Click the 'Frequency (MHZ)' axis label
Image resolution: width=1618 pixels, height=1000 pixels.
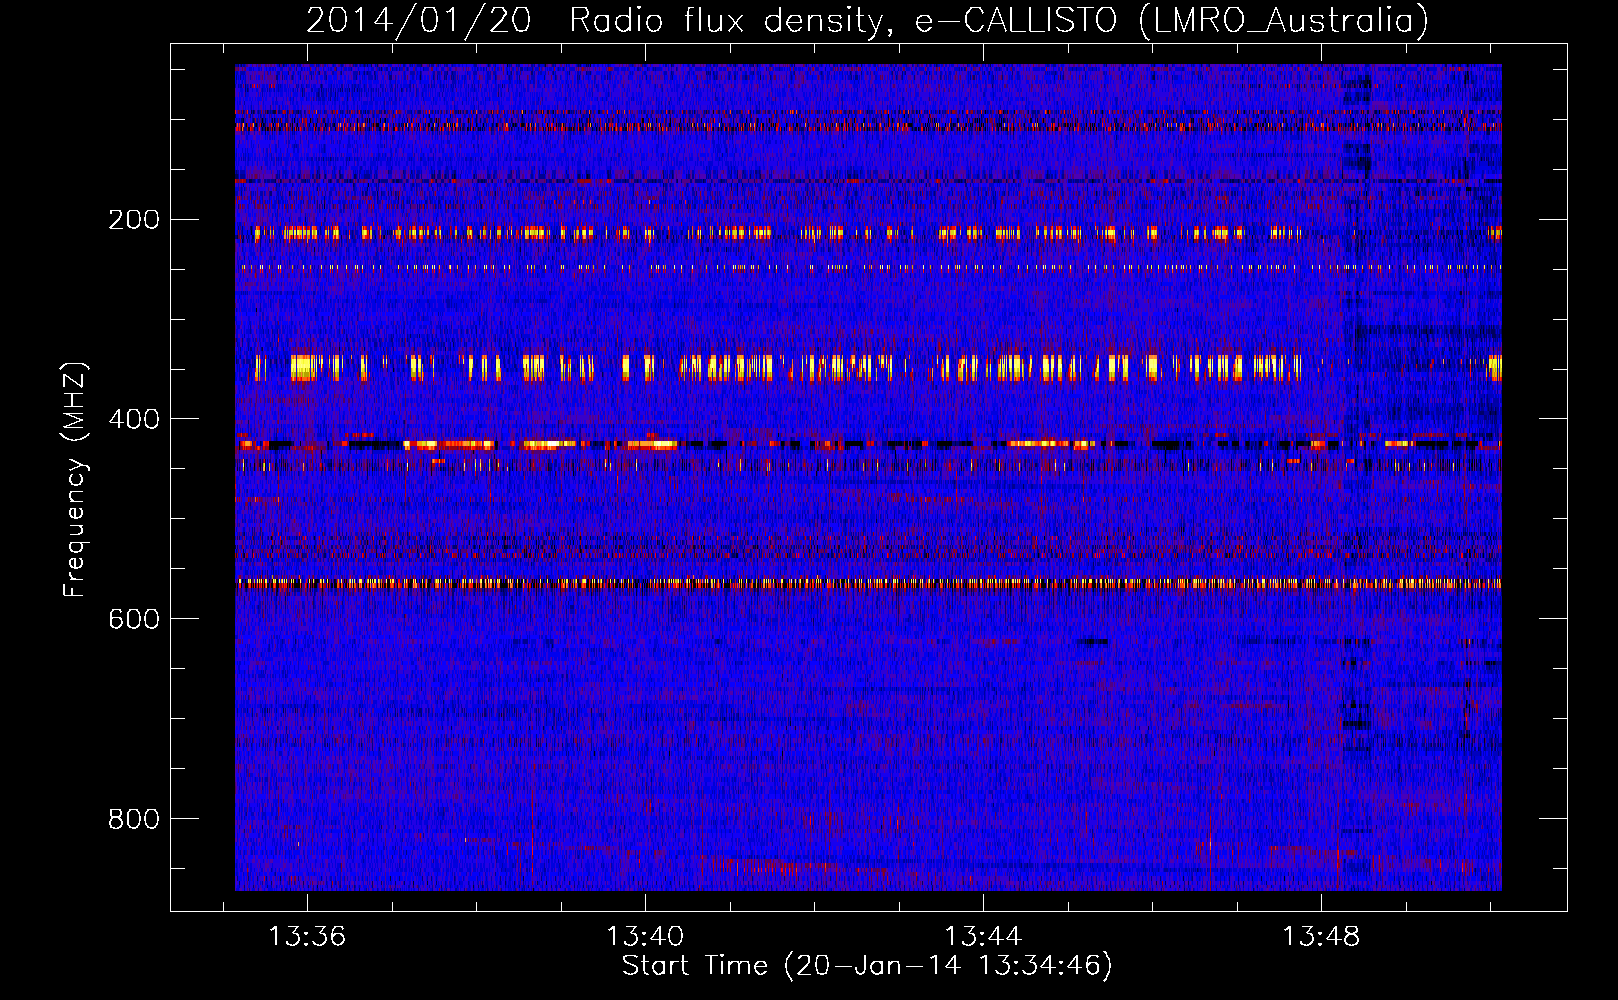coord(75,480)
